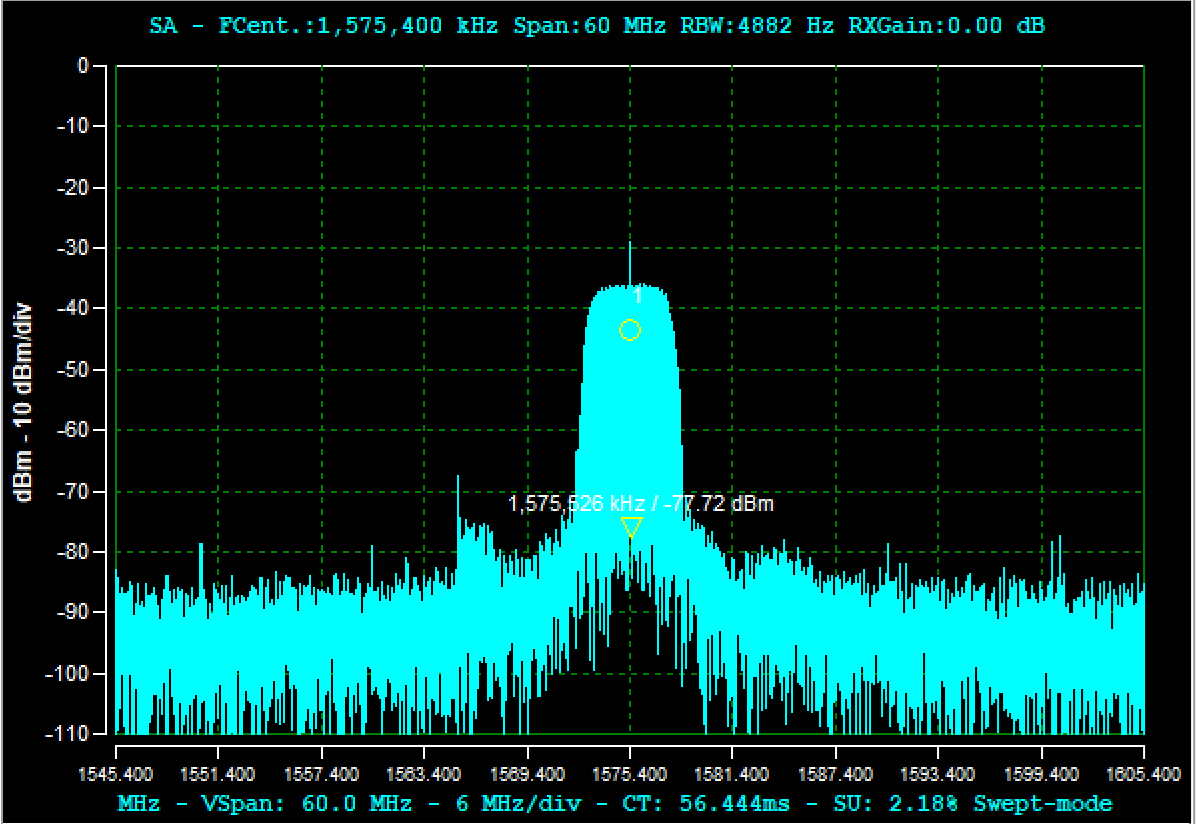
Task: Click the 'RXGain:0.00 dB' header value
Action: point(947,26)
